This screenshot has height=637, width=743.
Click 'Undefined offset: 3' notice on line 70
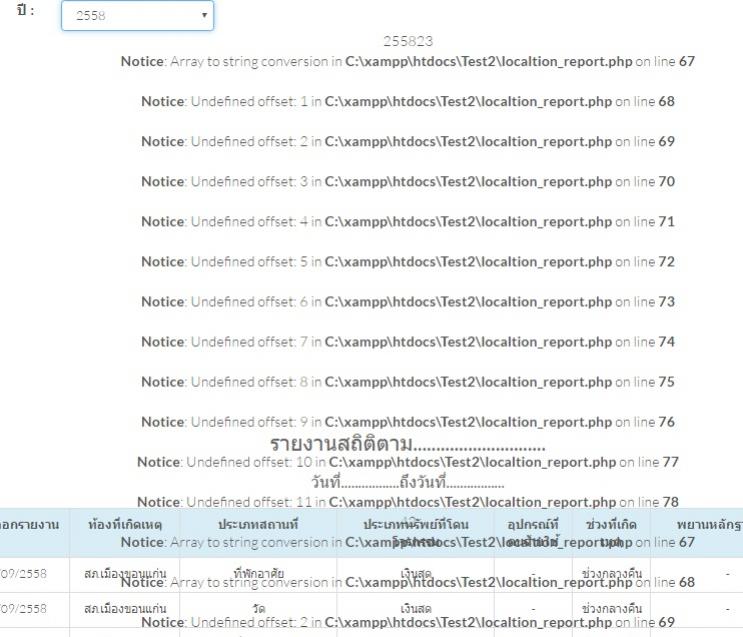408,182
